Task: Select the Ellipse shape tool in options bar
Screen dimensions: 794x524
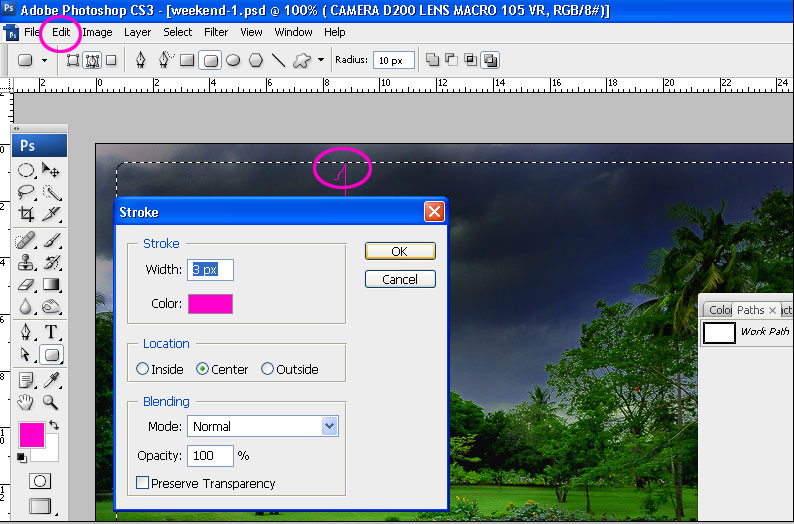Action: point(233,60)
